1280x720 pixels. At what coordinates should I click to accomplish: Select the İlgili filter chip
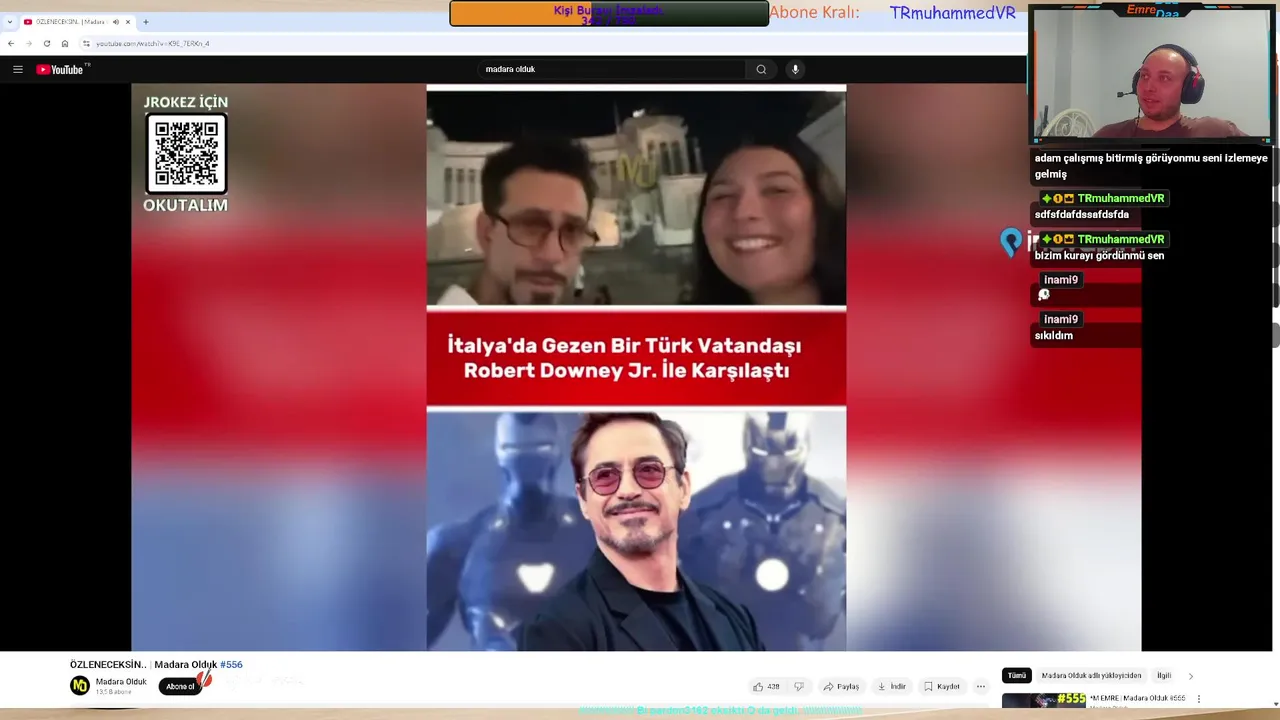1164,675
